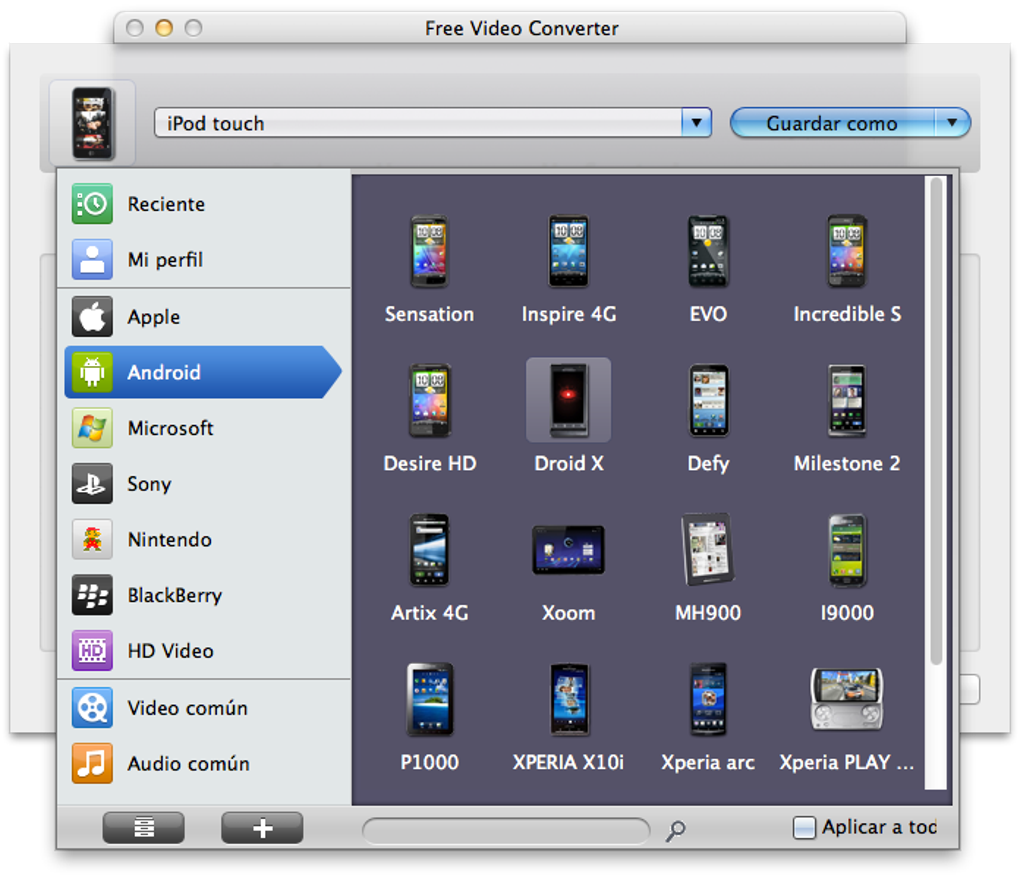Viewport: 1020px width, 879px height.
Task: Click the iPod touch device thumbnail
Action: [92, 123]
